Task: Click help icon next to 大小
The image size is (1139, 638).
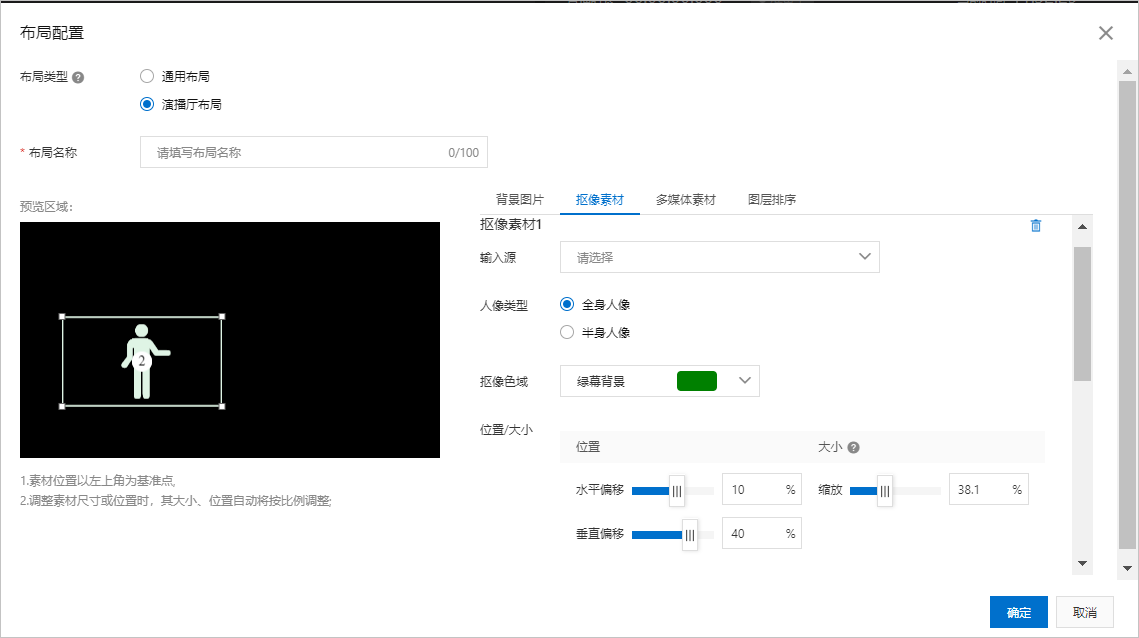Action: coord(854,448)
